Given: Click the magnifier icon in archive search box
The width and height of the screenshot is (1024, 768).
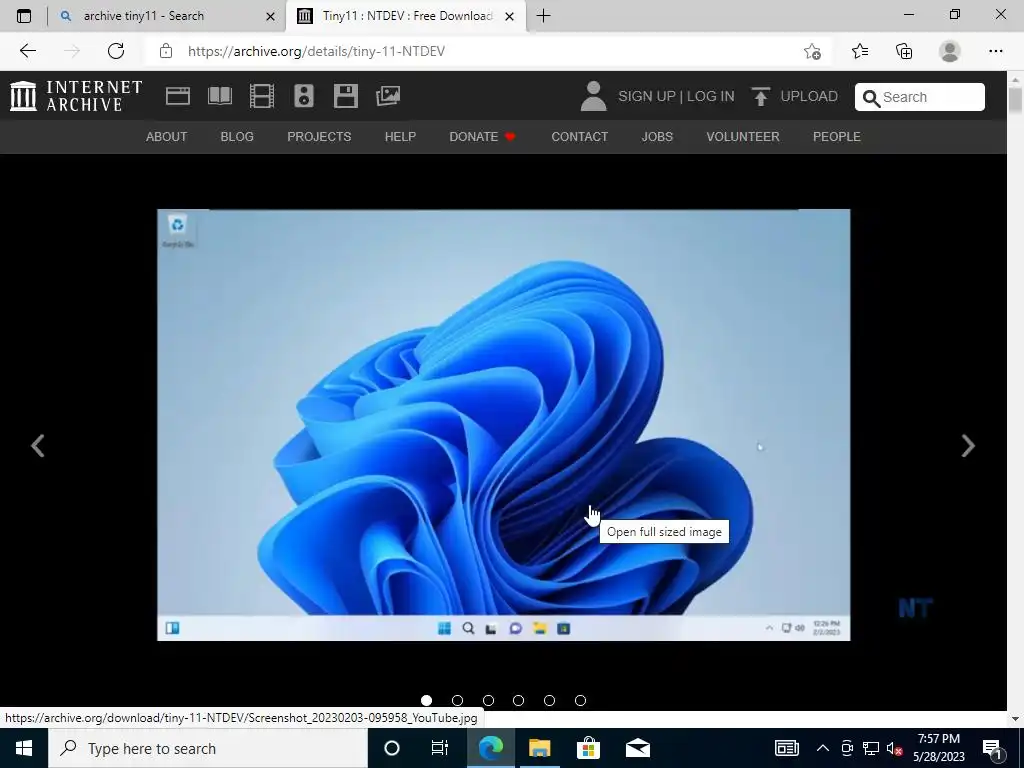Looking at the screenshot, I should click(871, 98).
